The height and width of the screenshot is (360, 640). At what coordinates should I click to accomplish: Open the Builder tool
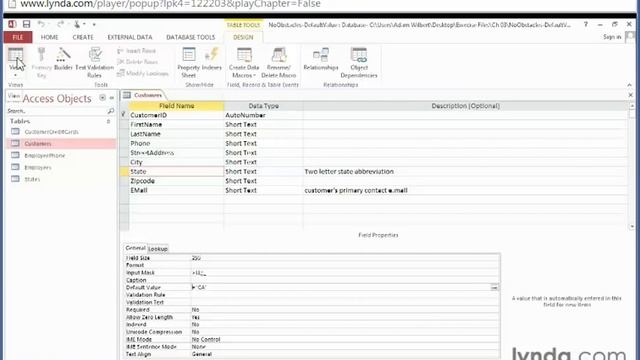[63, 59]
